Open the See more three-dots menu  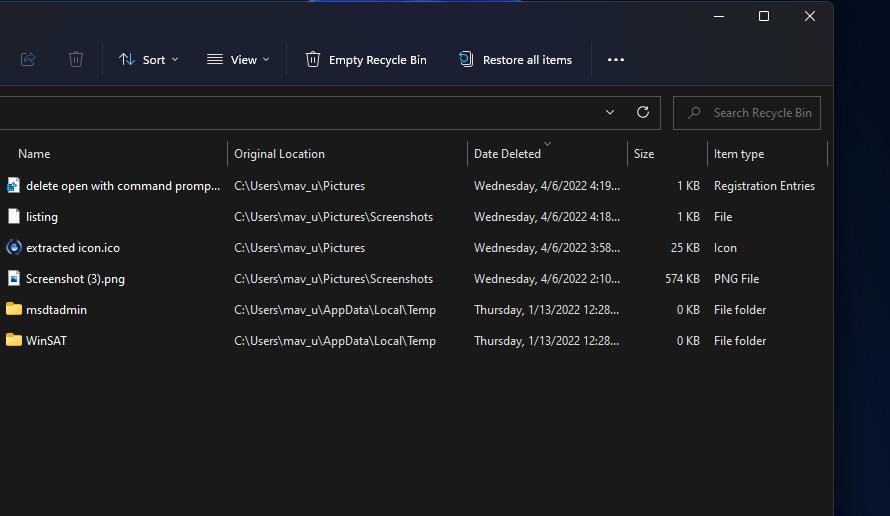pyautogui.click(x=616, y=60)
